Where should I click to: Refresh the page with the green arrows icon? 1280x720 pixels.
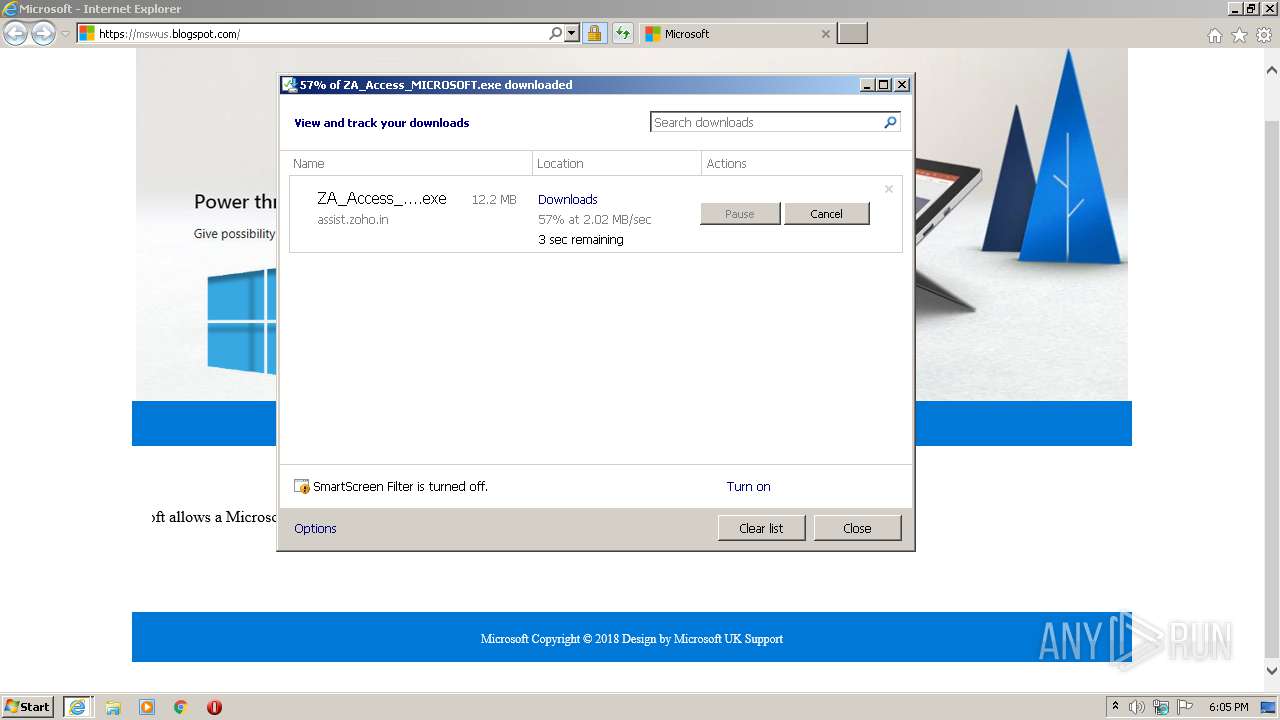pos(623,34)
